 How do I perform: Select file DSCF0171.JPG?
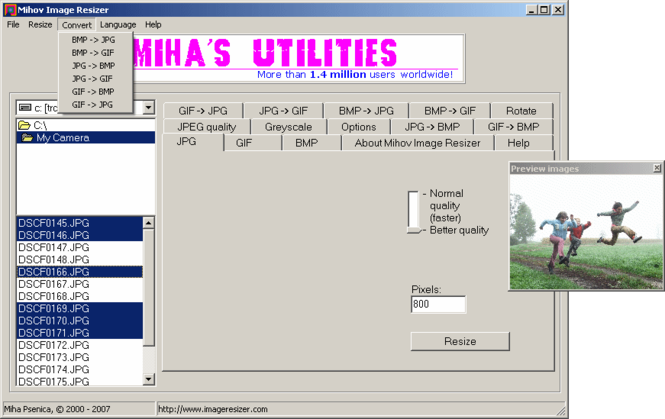[x=80, y=333]
